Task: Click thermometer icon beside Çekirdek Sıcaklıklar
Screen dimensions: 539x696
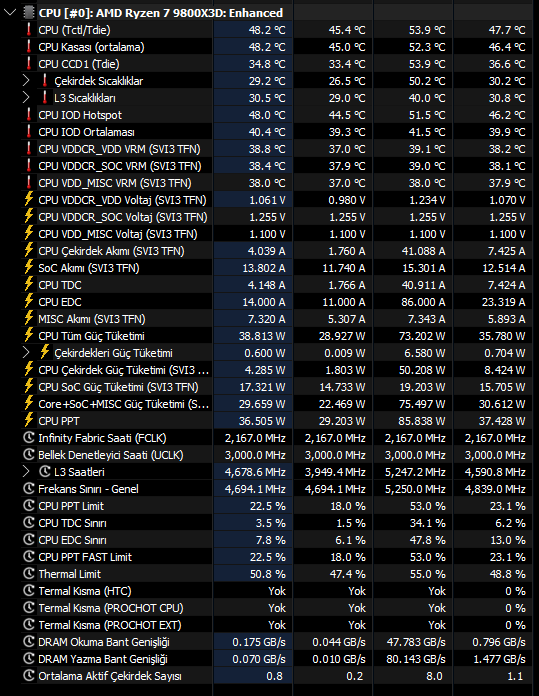Action: pos(44,81)
